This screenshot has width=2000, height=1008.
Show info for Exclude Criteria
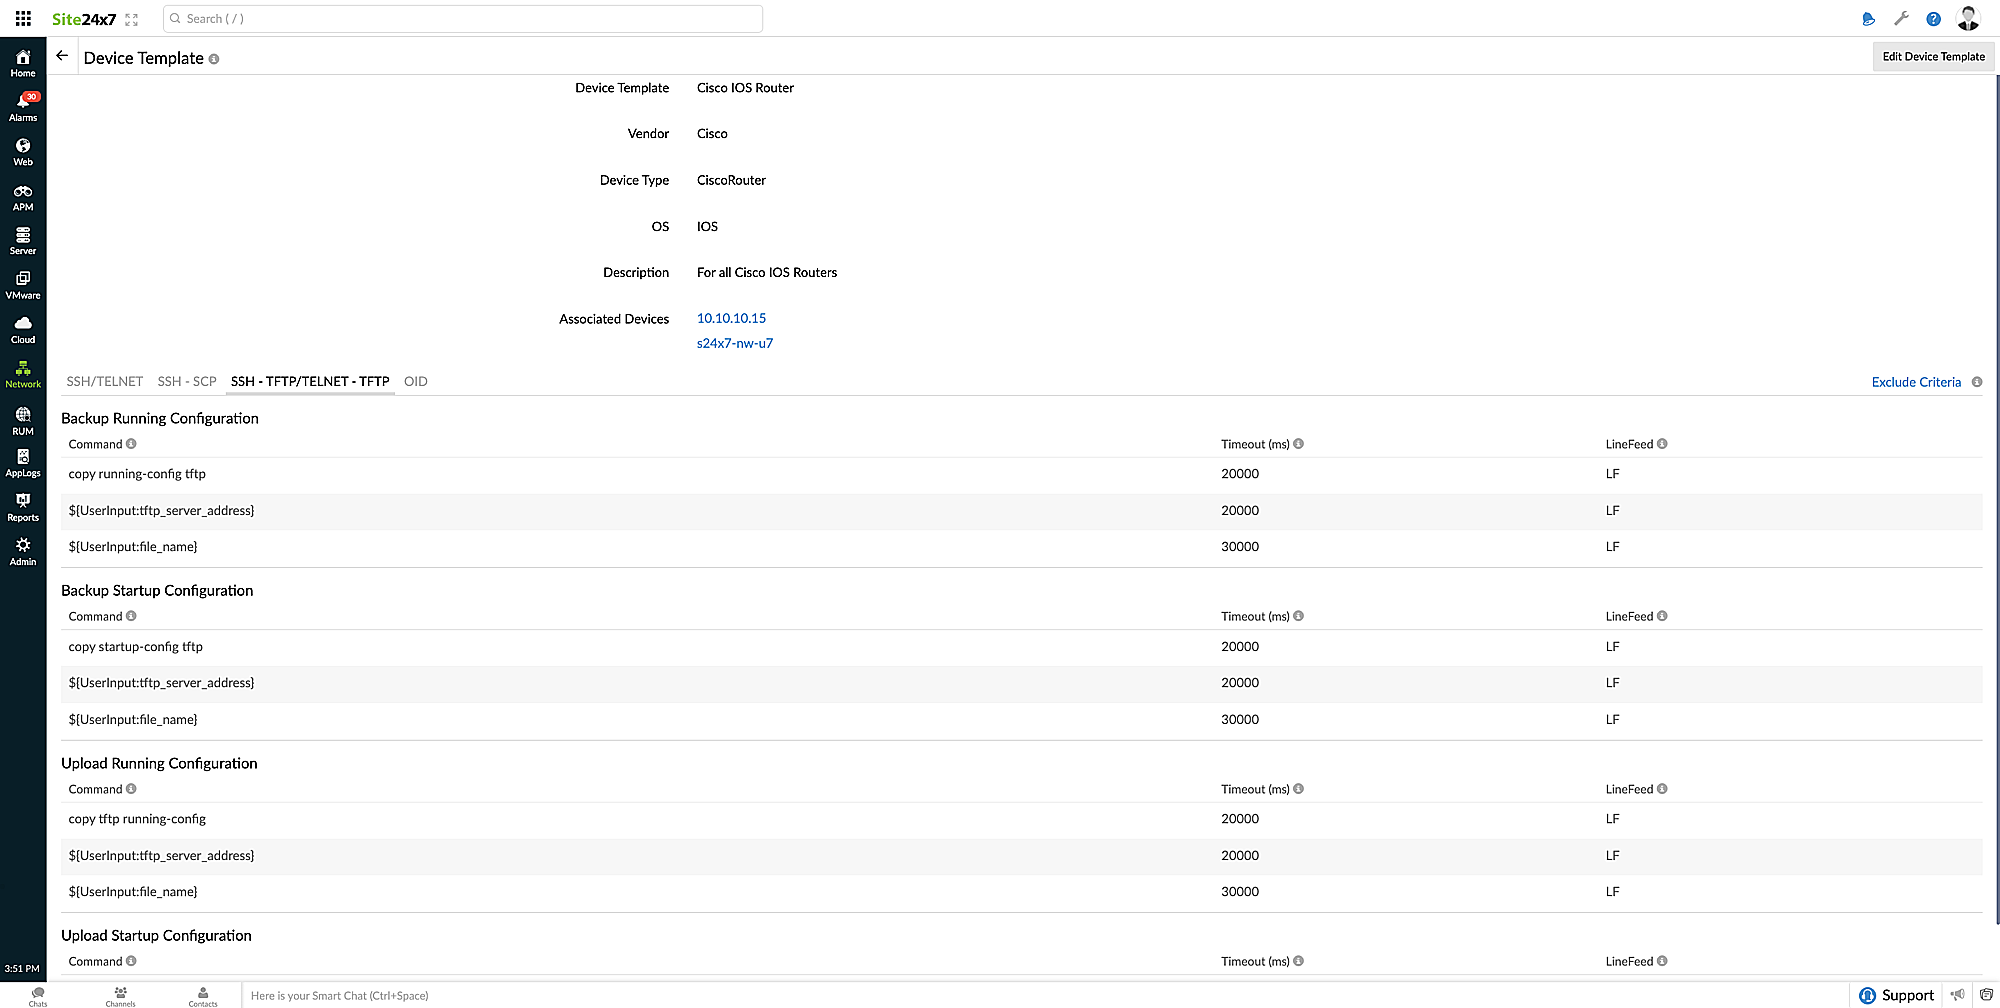pyautogui.click(x=1977, y=382)
